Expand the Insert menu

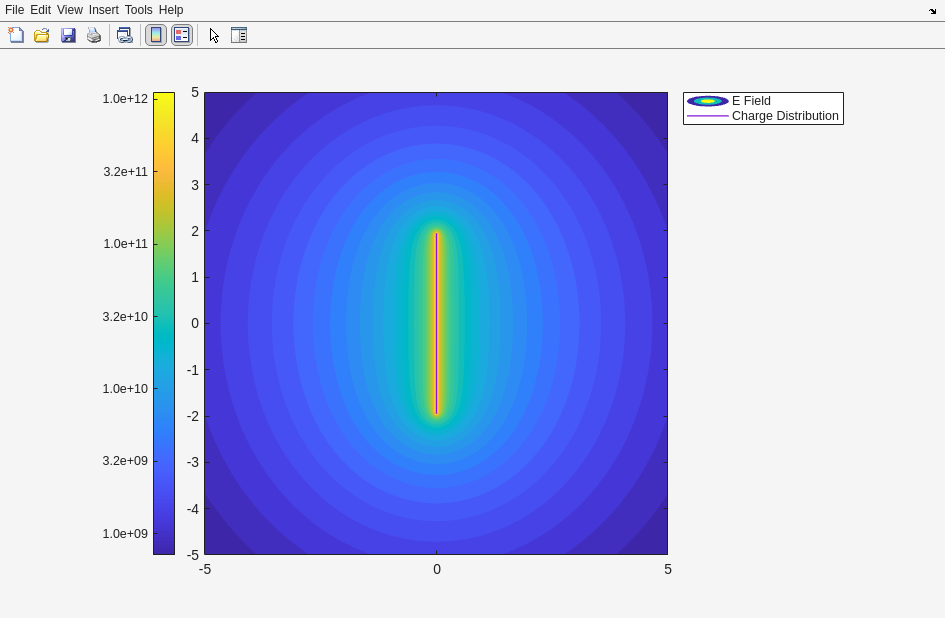[x=103, y=10]
